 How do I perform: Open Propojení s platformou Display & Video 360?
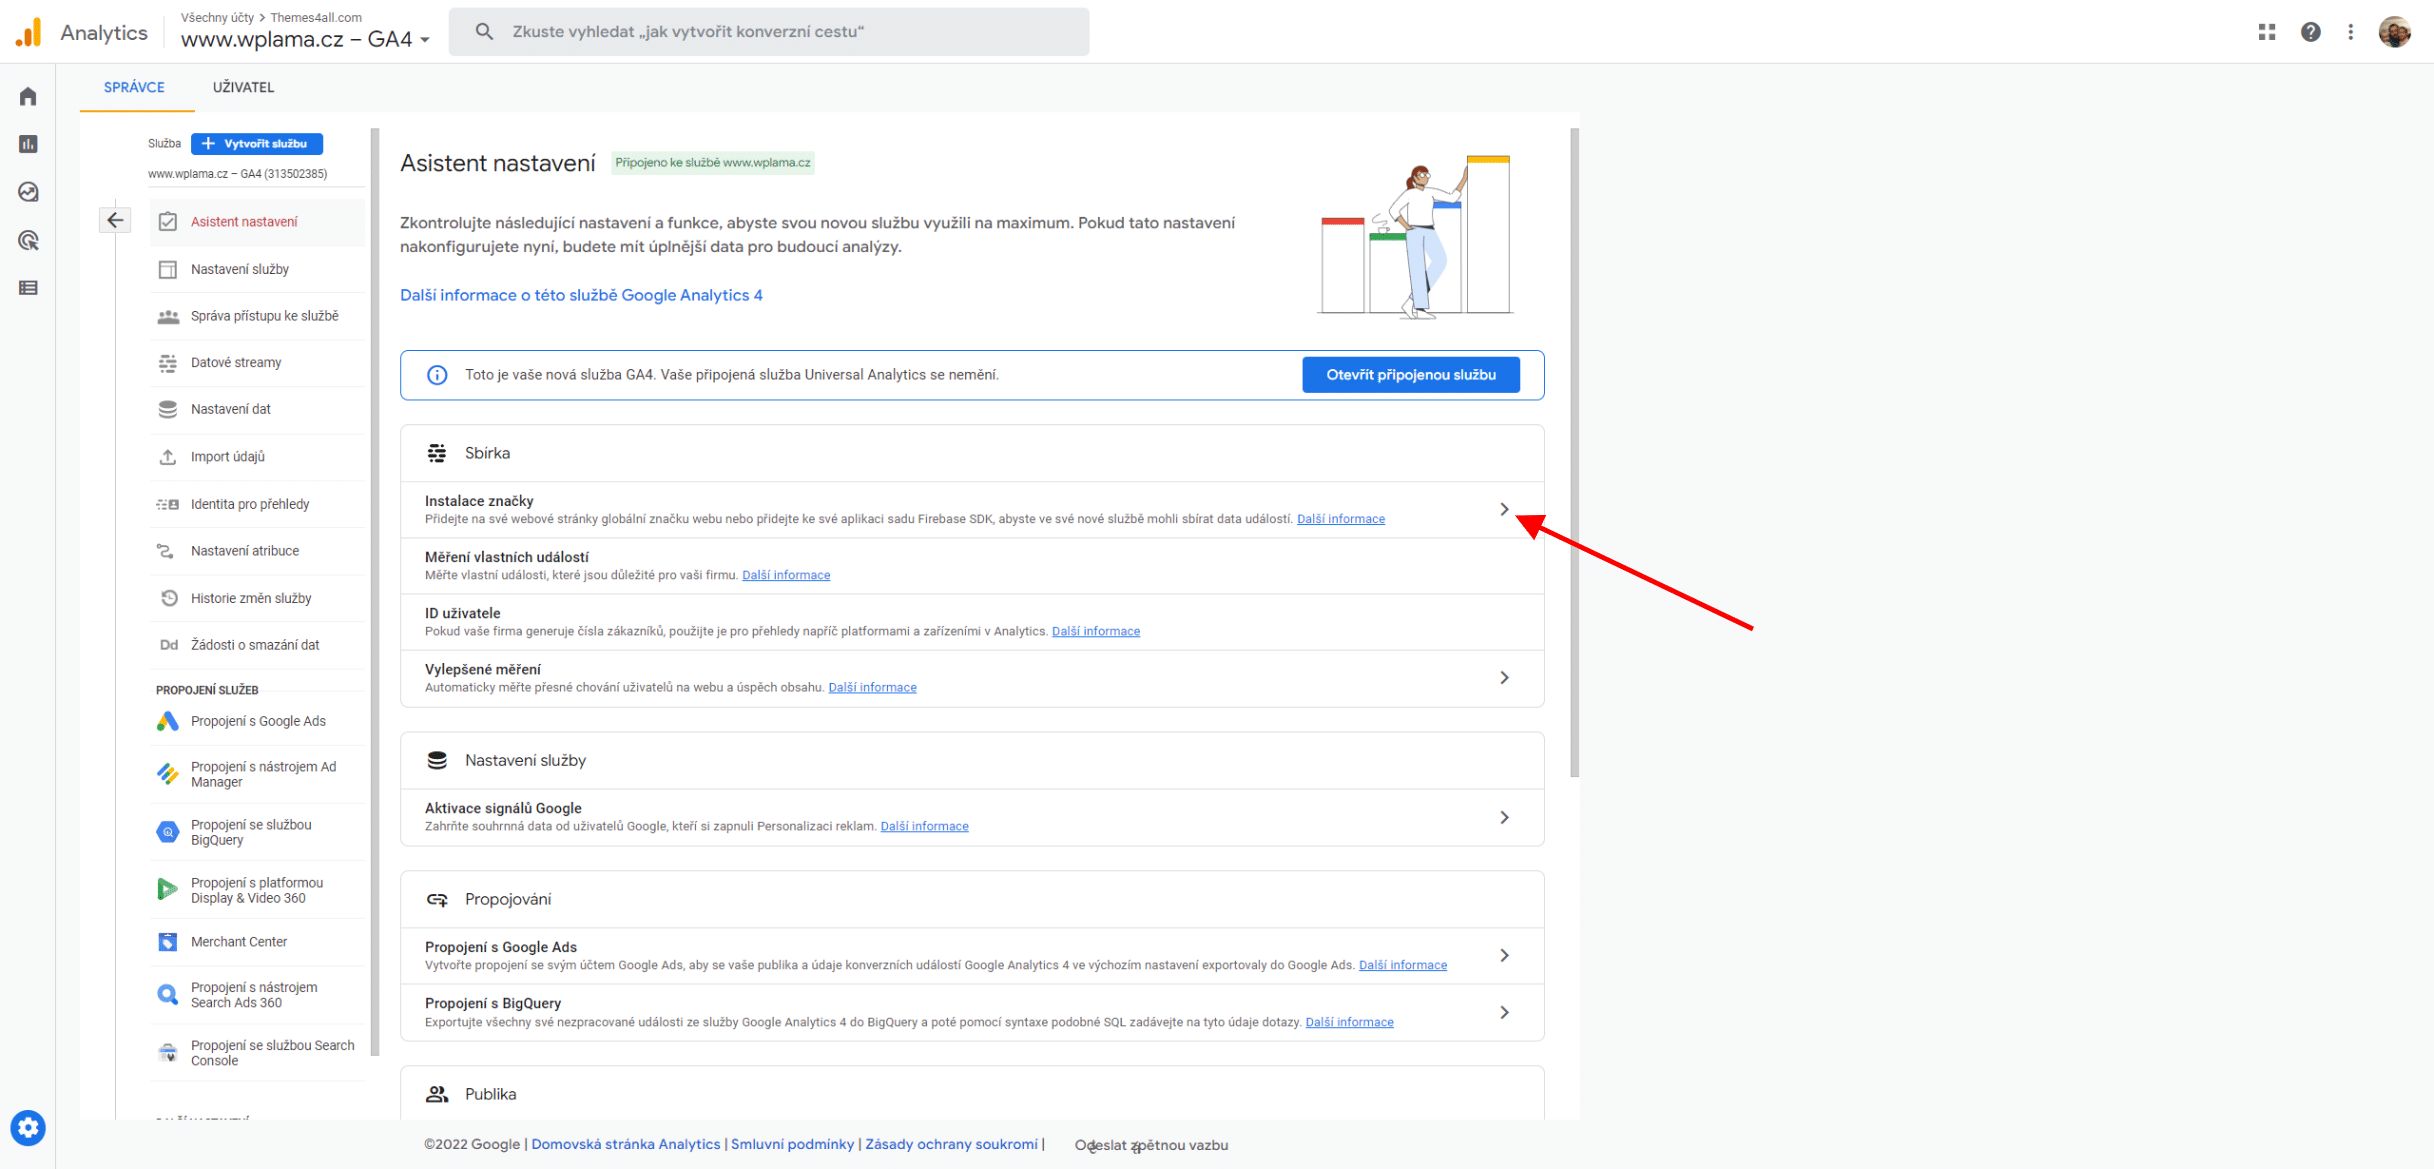coord(258,890)
